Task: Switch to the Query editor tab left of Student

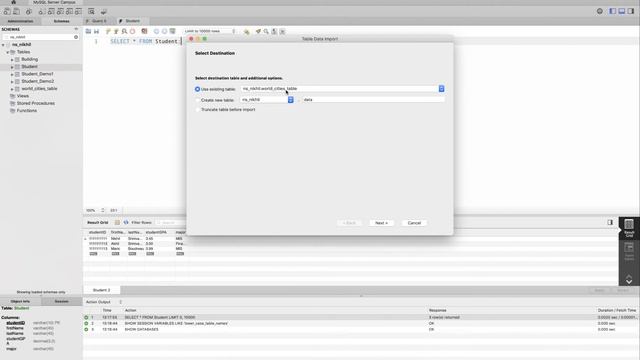Action: pyautogui.click(x=98, y=21)
